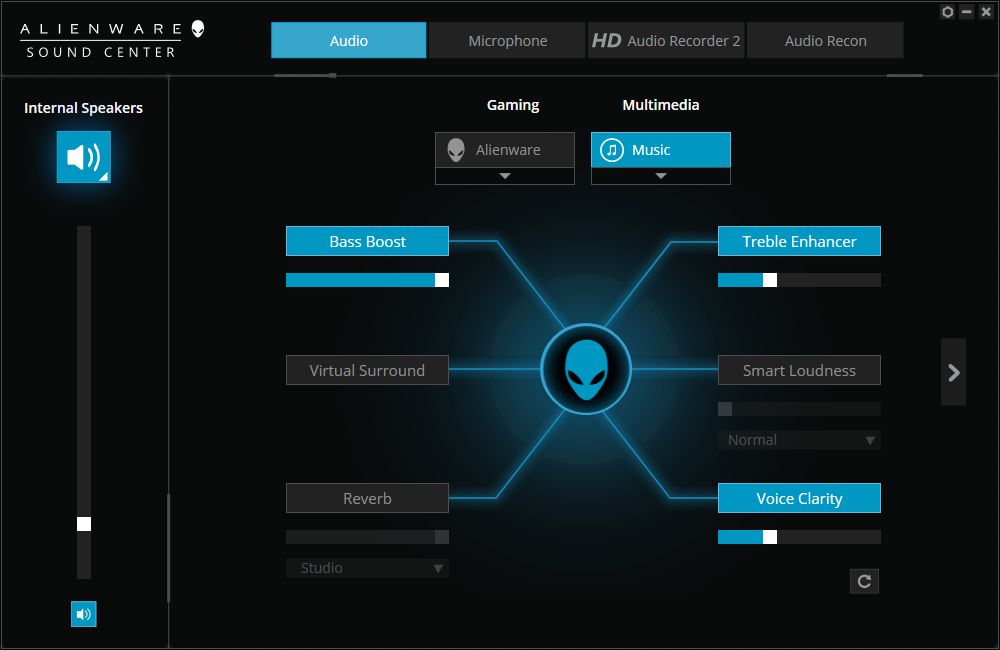The image size is (1000, 650).
Task: Adjust the Voice Clarity level slider
Action: 799,537
